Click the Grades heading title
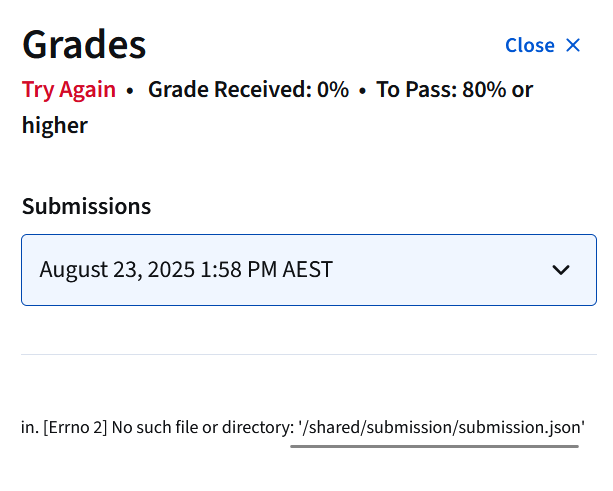This screenshot has height=491, width=613. 84,45
